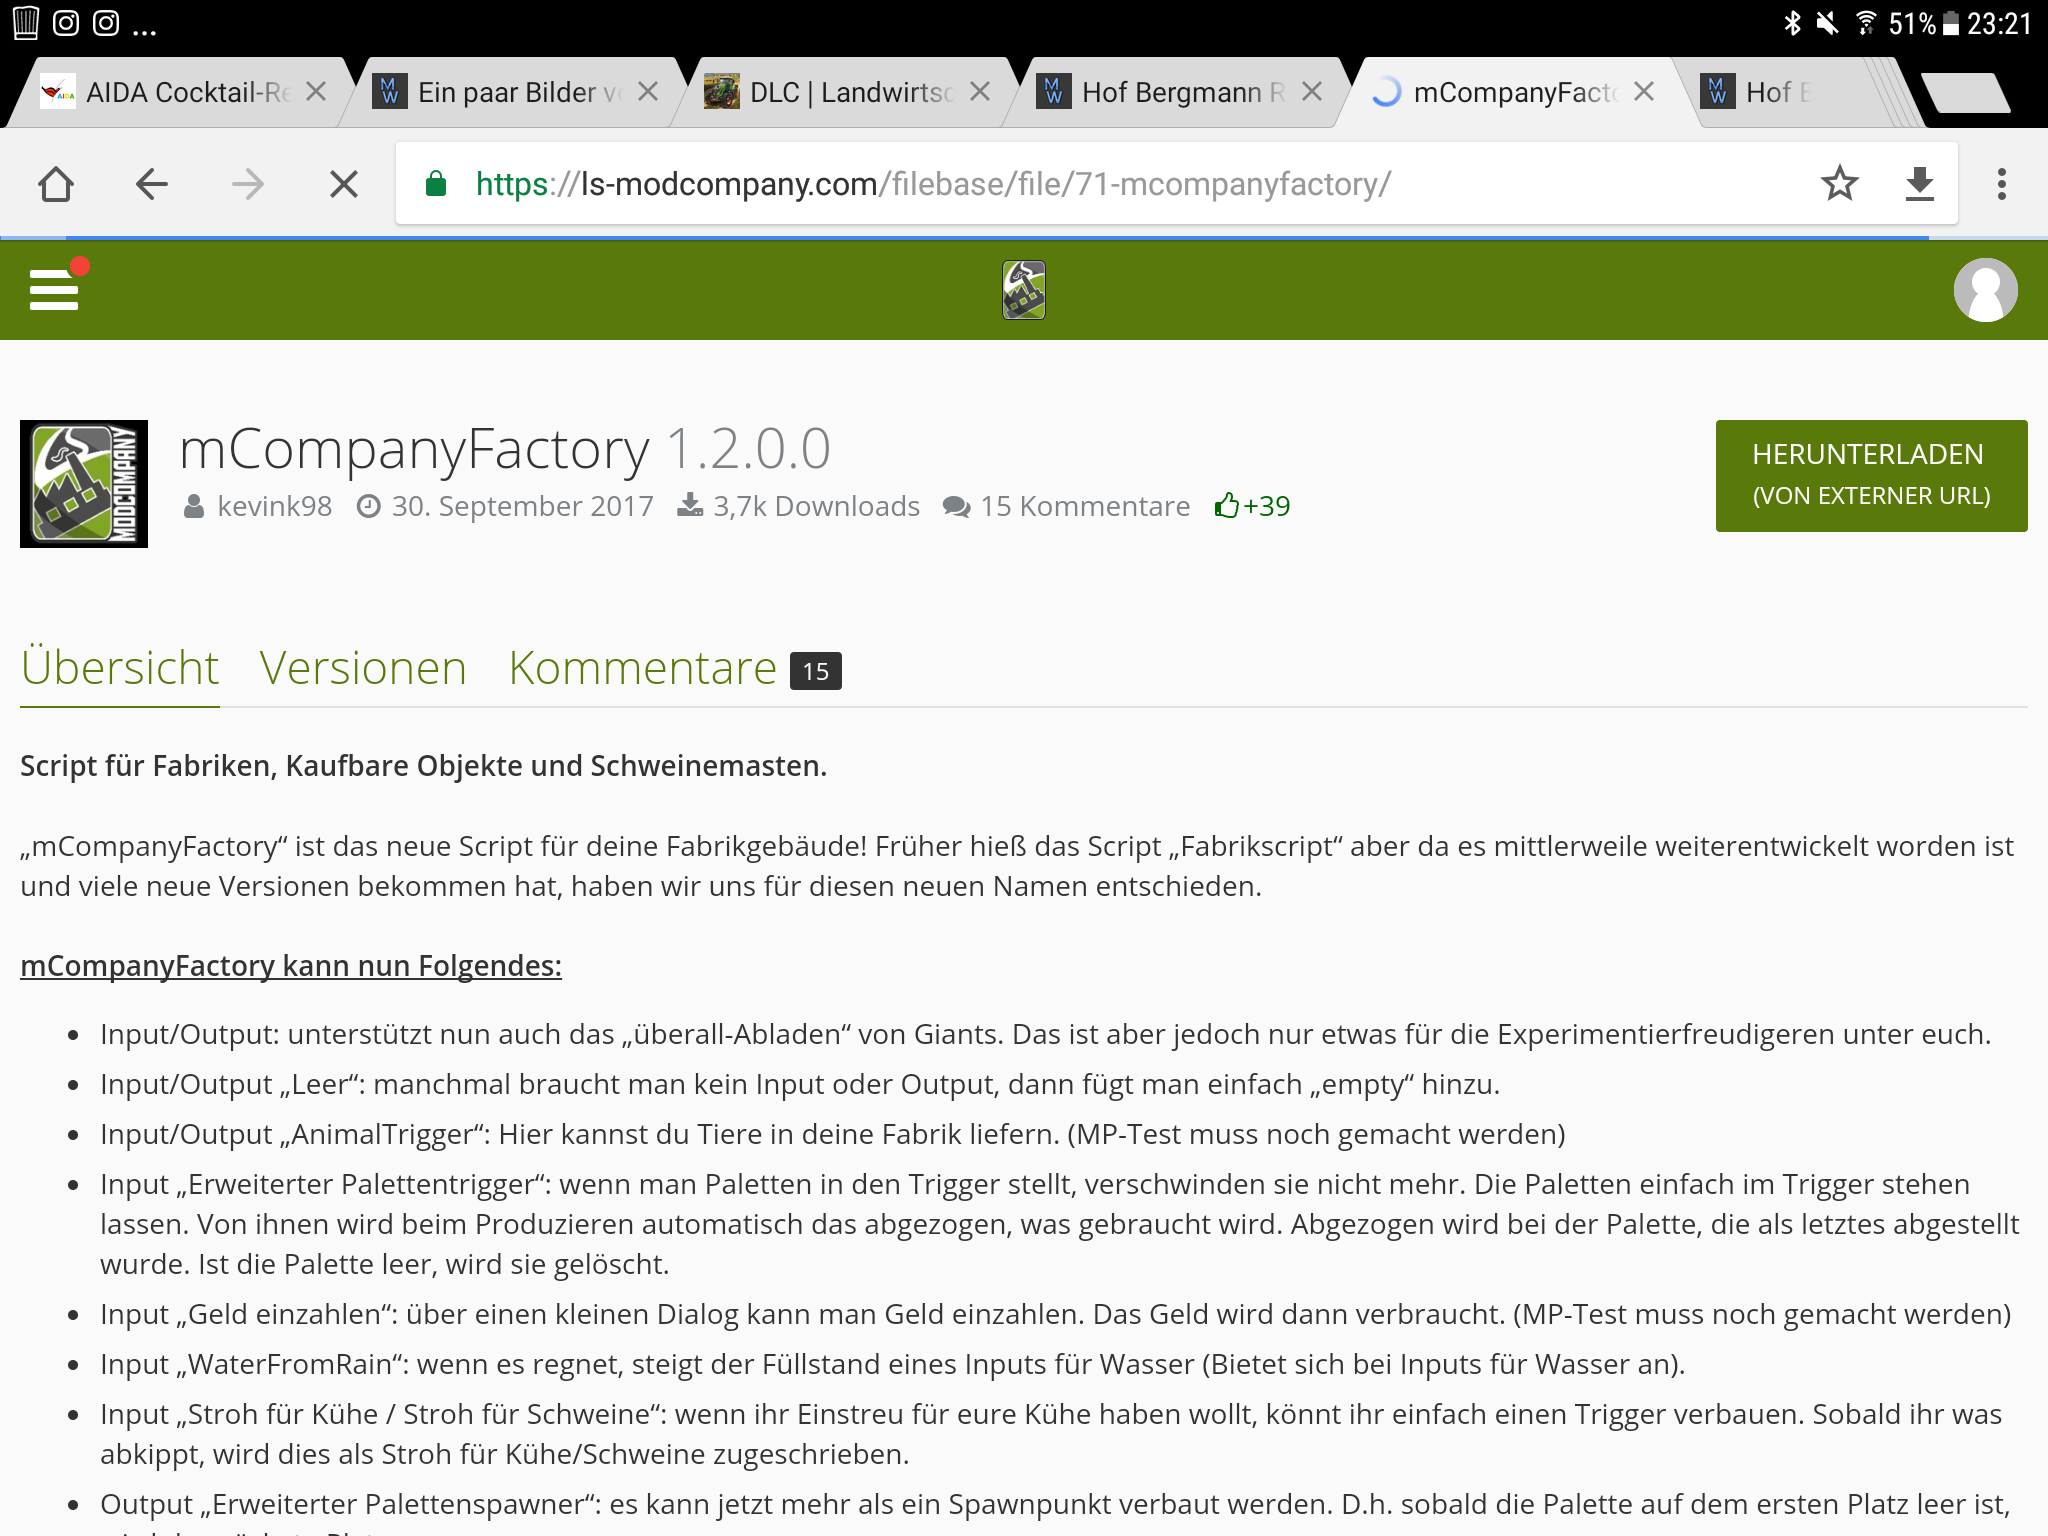View secure connection lock info
2048x1536 pixels.
436,184
